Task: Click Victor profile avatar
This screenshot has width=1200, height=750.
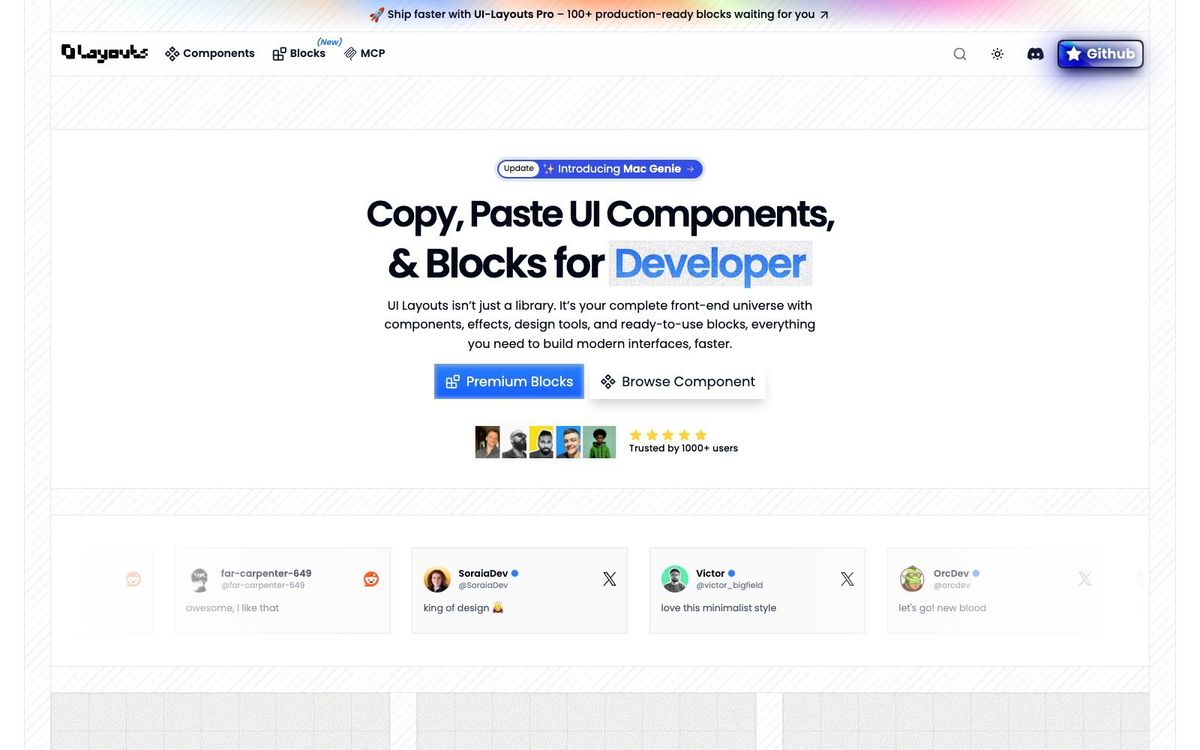Action: (x=675, y=579)
